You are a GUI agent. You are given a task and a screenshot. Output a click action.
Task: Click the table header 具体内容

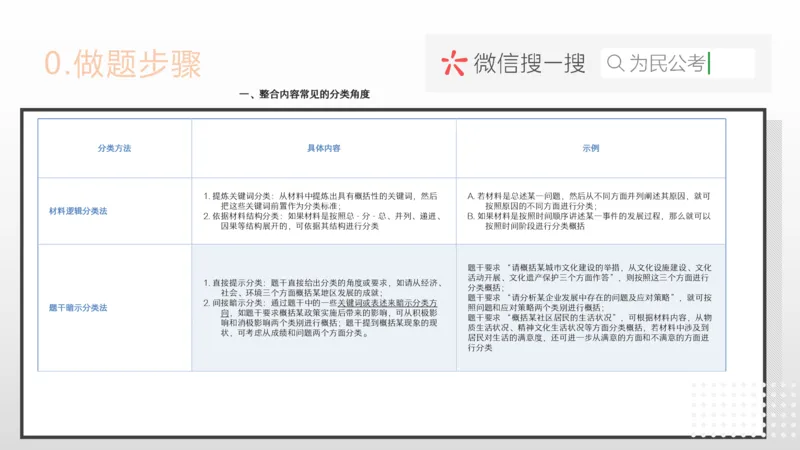(323, 148)
